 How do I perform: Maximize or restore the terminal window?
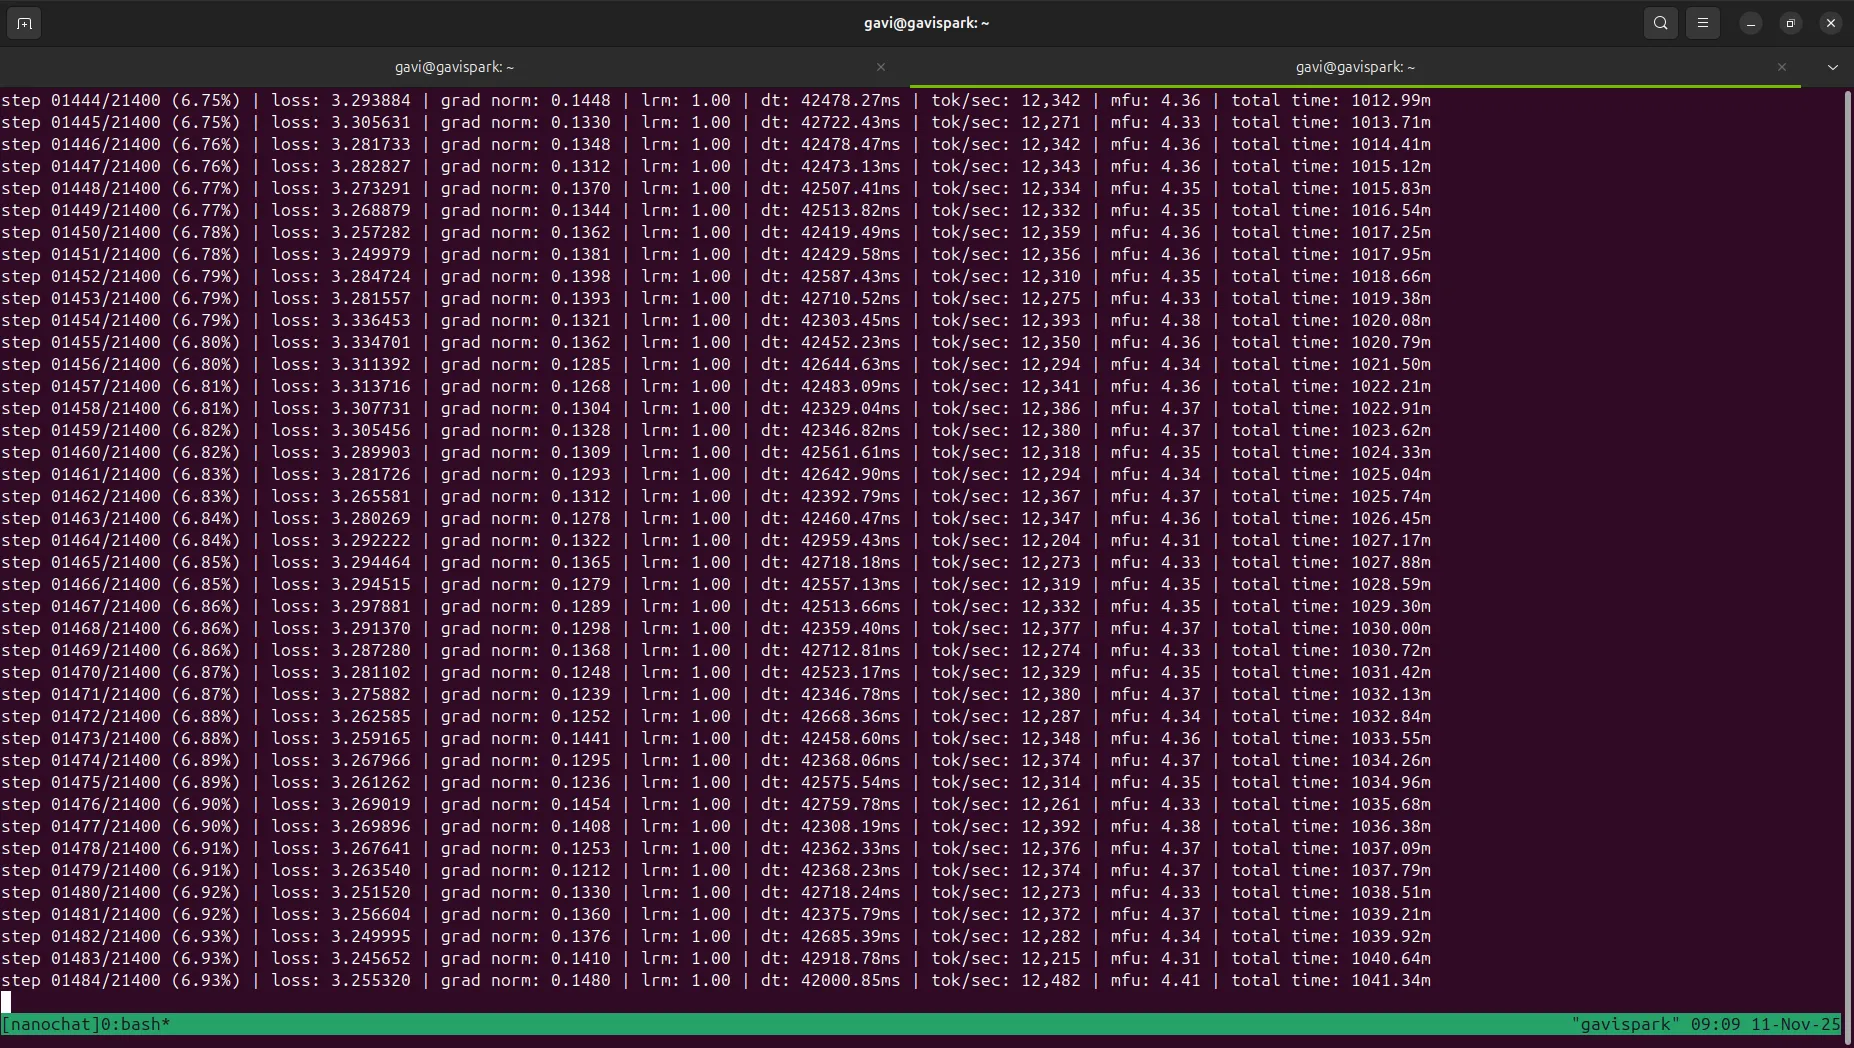click(x=1790, y=23)
